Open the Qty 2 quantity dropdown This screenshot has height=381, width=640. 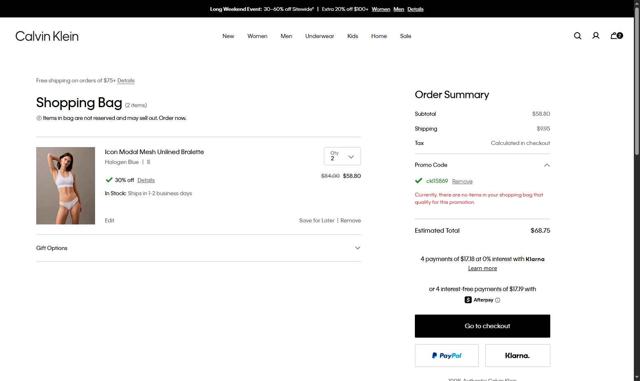click(342, 156)
